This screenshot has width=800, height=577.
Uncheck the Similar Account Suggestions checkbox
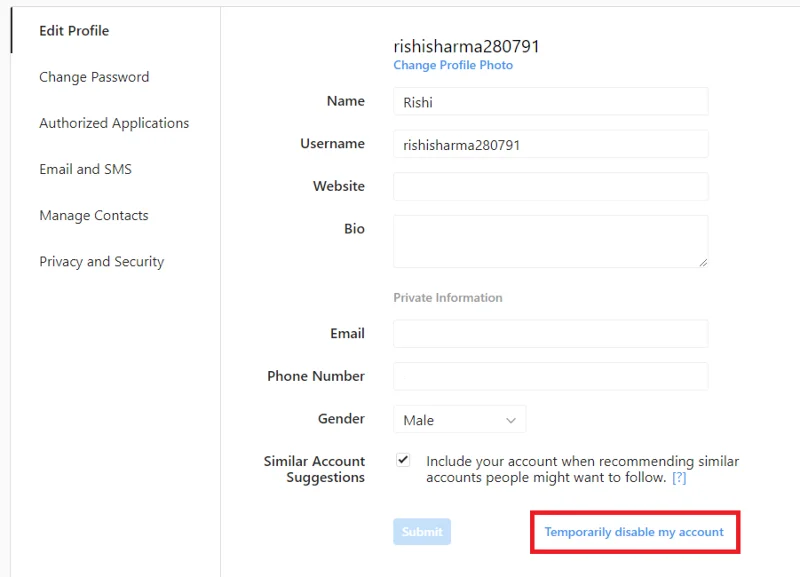(403, 460)
